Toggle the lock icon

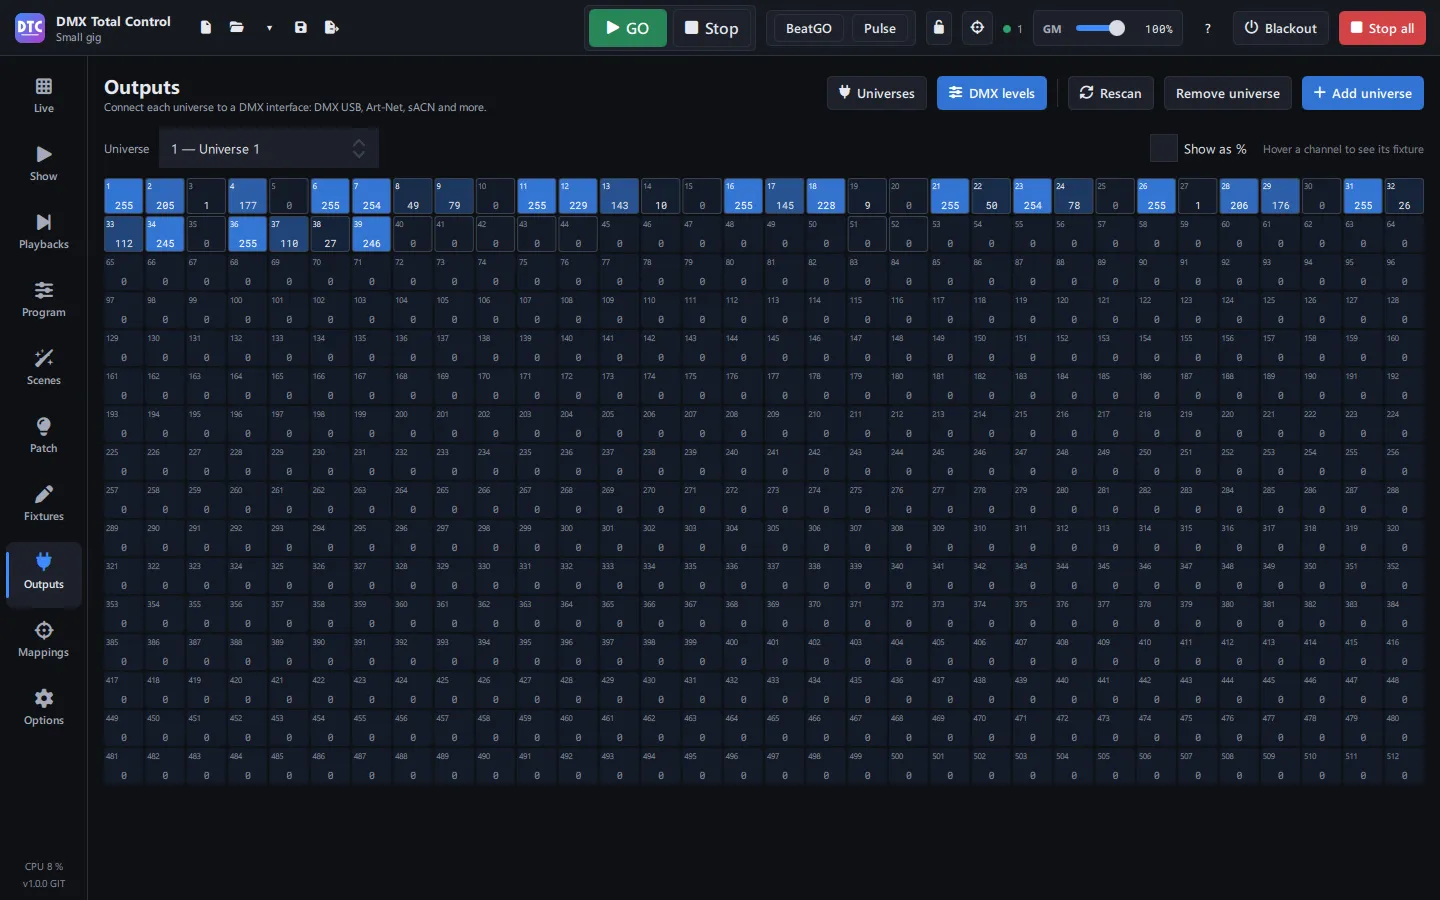click(x=938, y=28)
